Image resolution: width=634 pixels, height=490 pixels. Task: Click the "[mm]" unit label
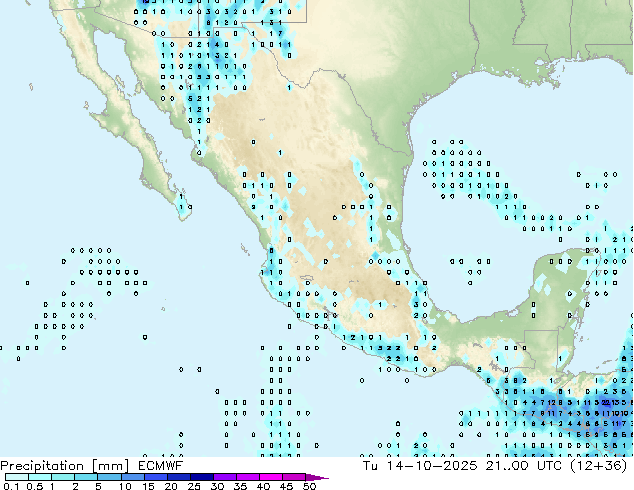pos(111,466)
